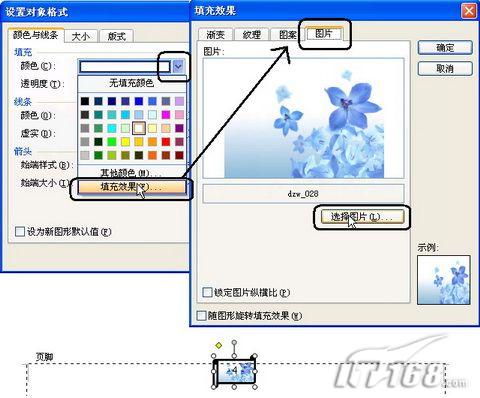The height and width of the screenshot is (398, 480).
Task: Toggle the 设为新图形默认值 checkbox
Action: (x=20, y=231)
